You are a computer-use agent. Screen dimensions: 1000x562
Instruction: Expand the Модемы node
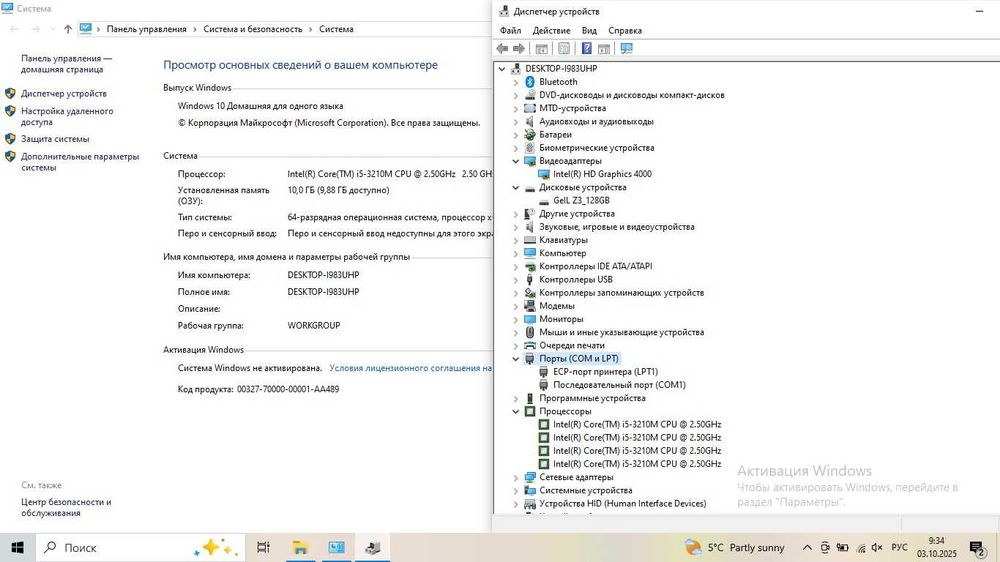[x=516, y=306]
